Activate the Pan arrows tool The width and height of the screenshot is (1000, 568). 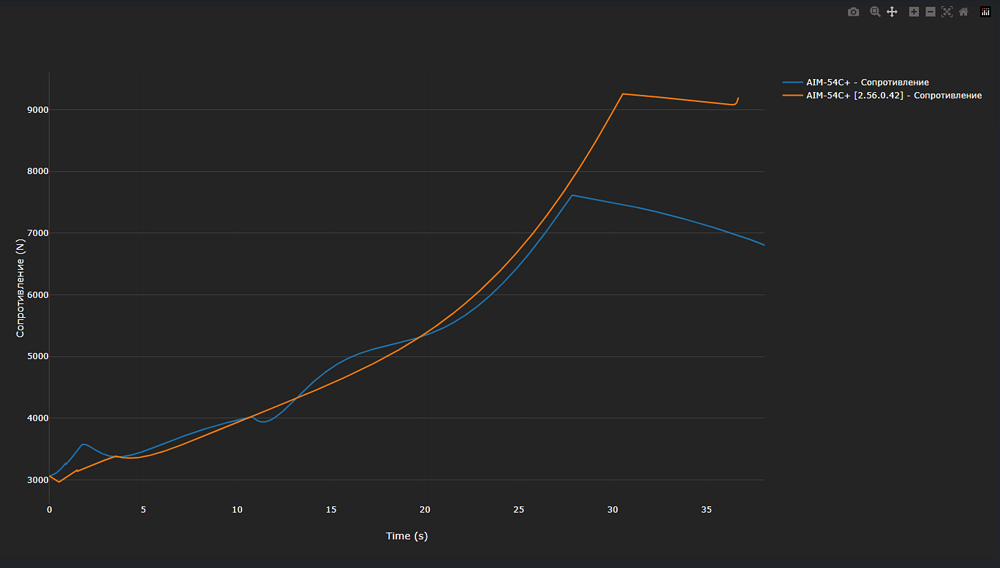(x=892, y=12)
